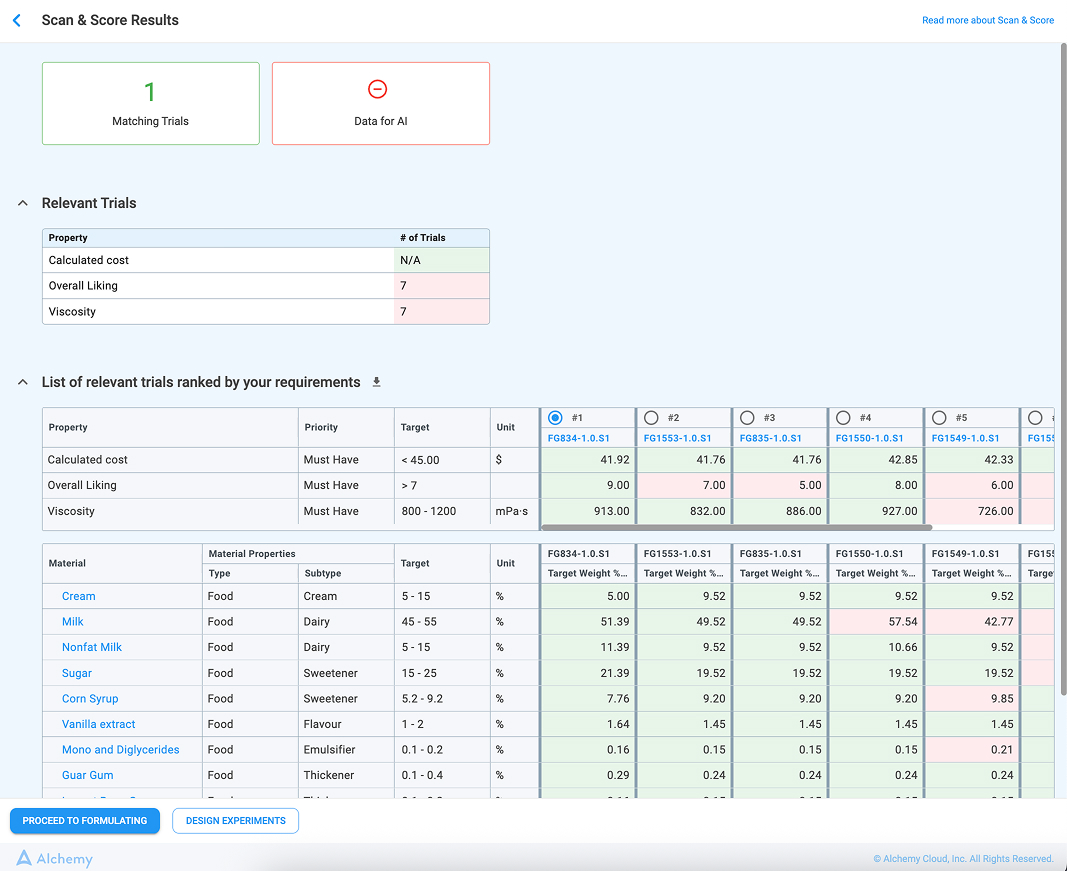The image size is (1067, 871).
Task: Click the Subtype column header
Action: click(x=346, y=573)
